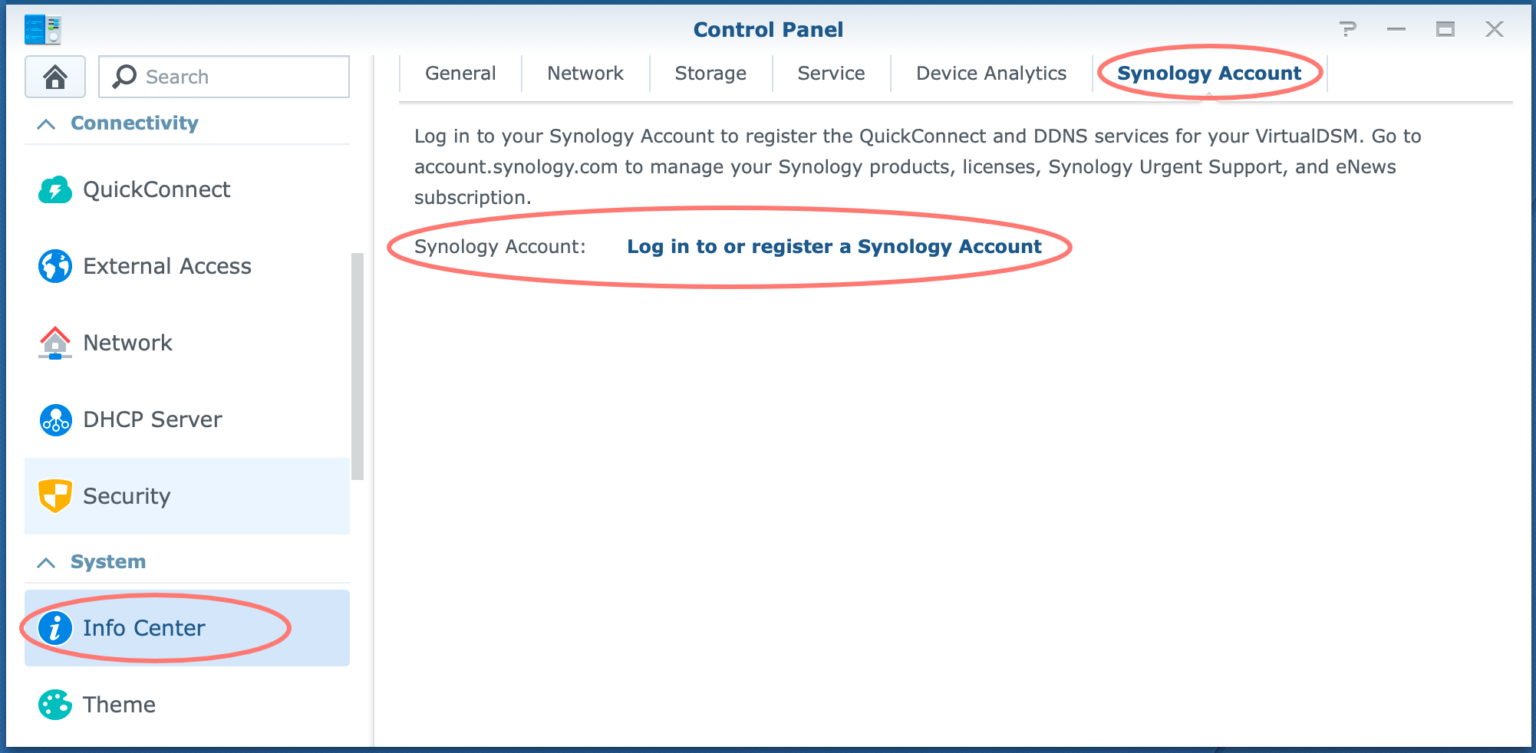This screenshot has width=1536, height=753.
Task: Open the Service tab
Action: coord(831,73)
